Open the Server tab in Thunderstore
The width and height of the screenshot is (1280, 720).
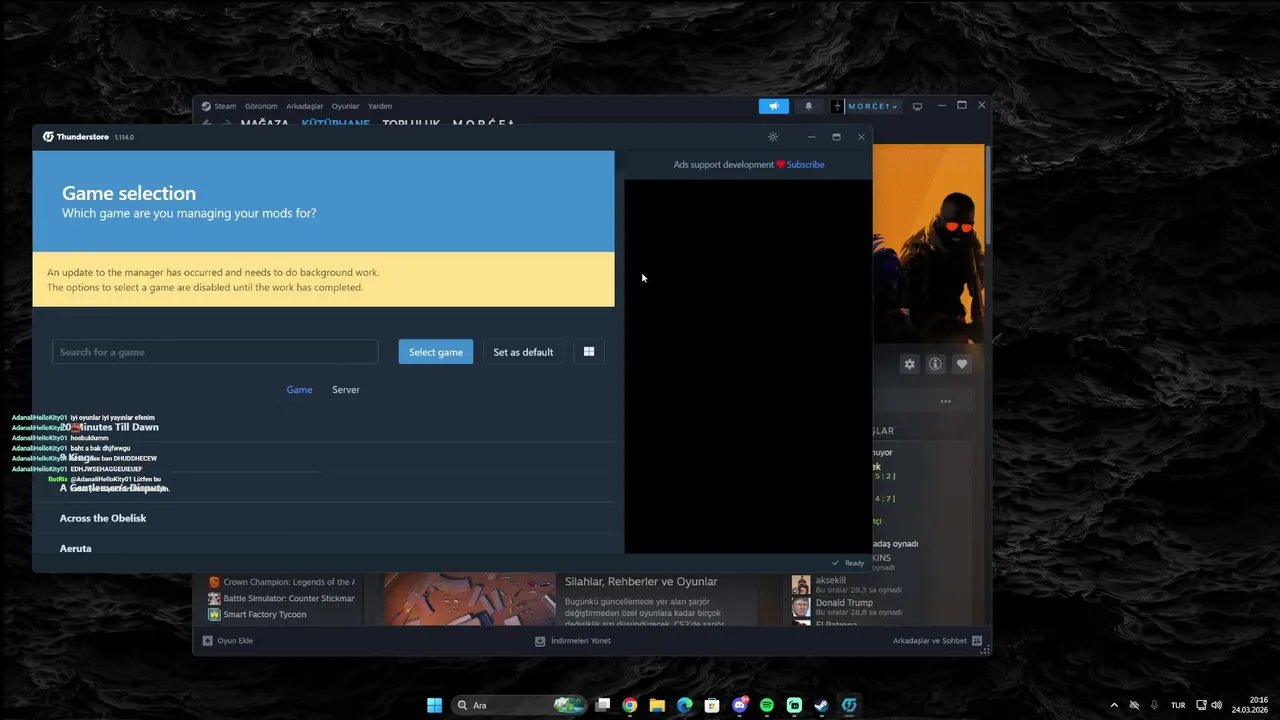pos(346,390)
